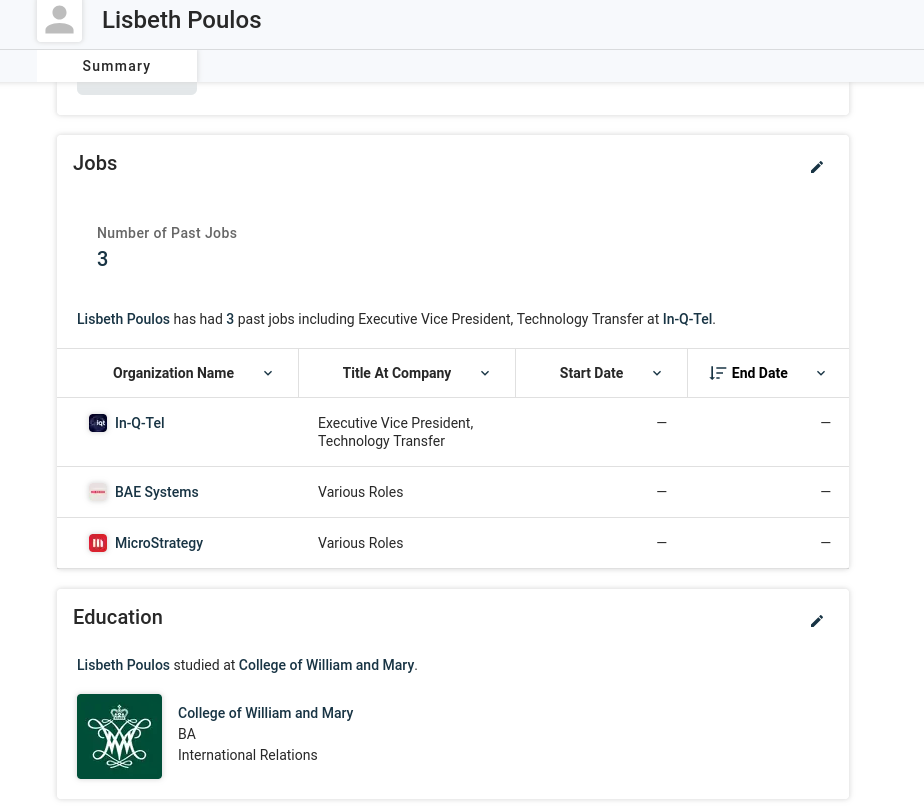Expand the Organization Name column dropdown
Image resolution: width=924 pixels, height=810 pixels.
click(x=268, y=373)
